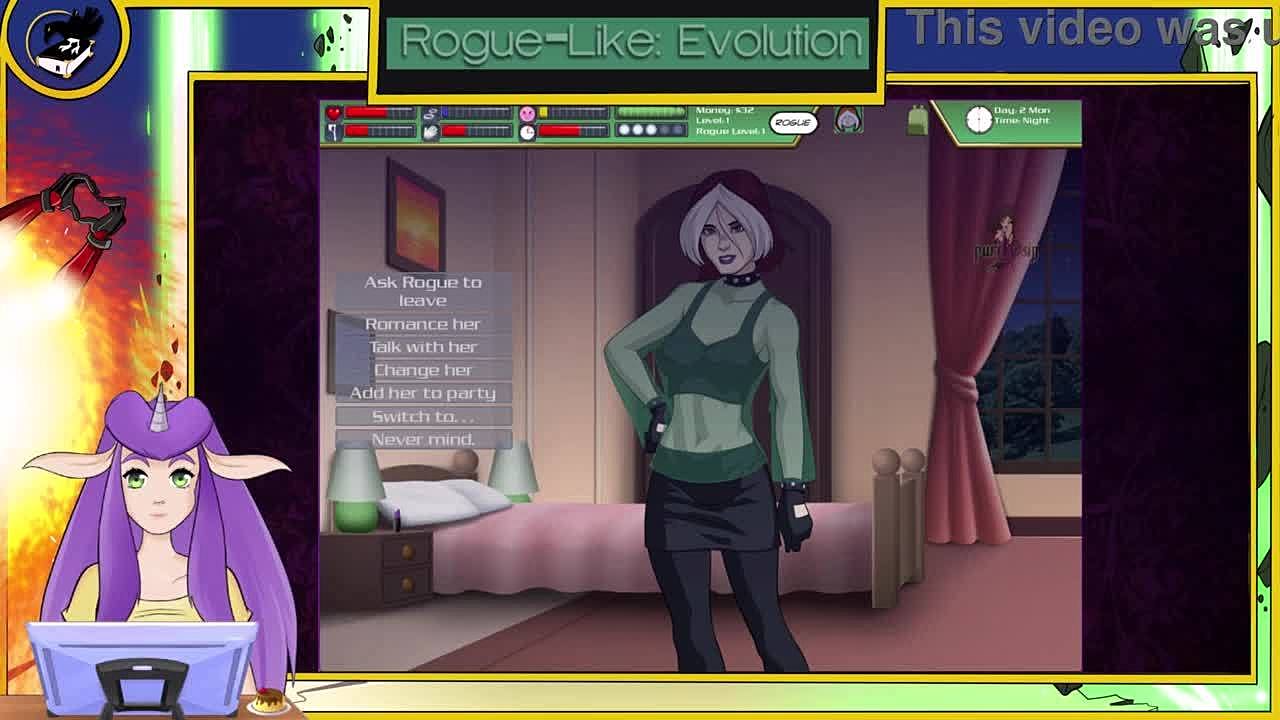Click the small clock icon below smiley

527,131
